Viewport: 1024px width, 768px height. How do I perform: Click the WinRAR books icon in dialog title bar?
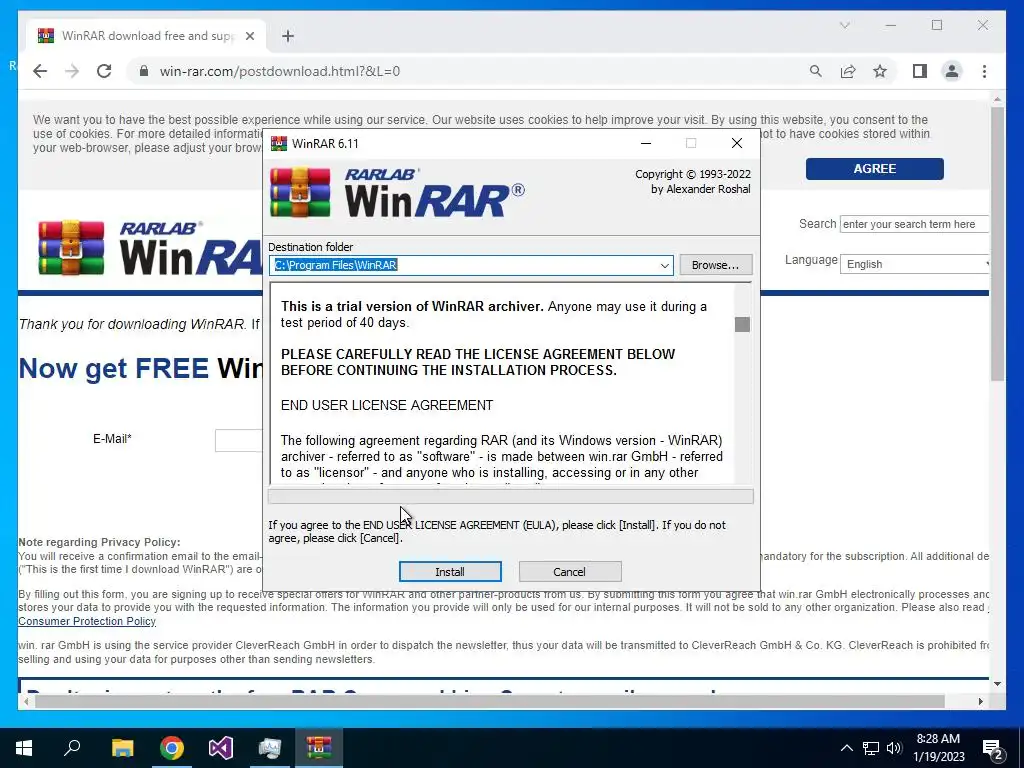pyautogui.click(x=279, y=143)
